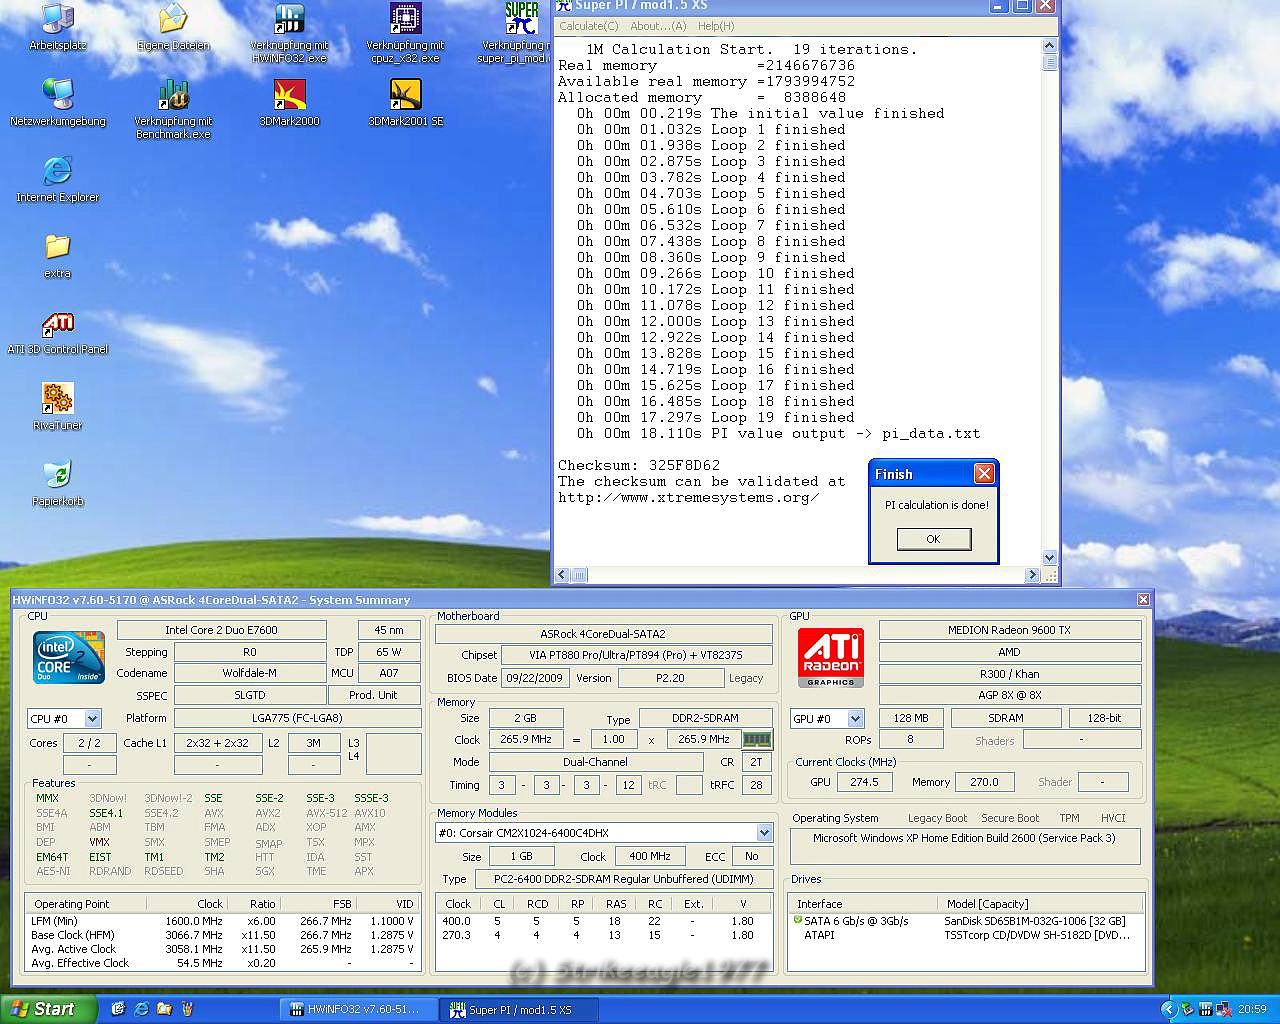Open the 3DMark2001 SE desktop icon
This screenshot has height=1024, width=1280.
click(x=405, y=96)
